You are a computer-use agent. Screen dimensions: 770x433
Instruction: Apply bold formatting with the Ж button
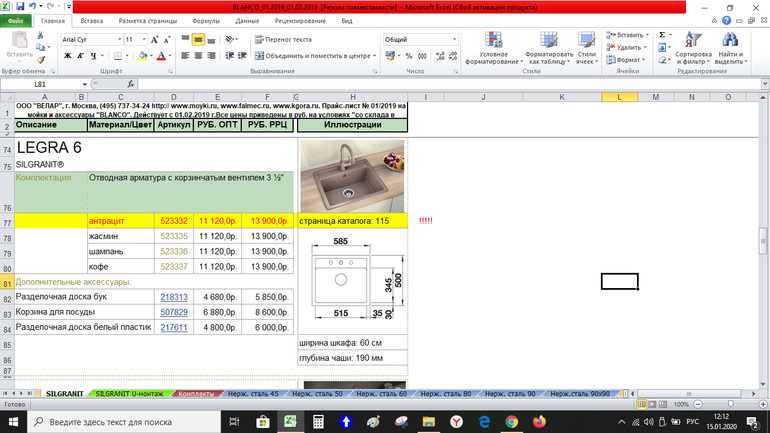65,56
